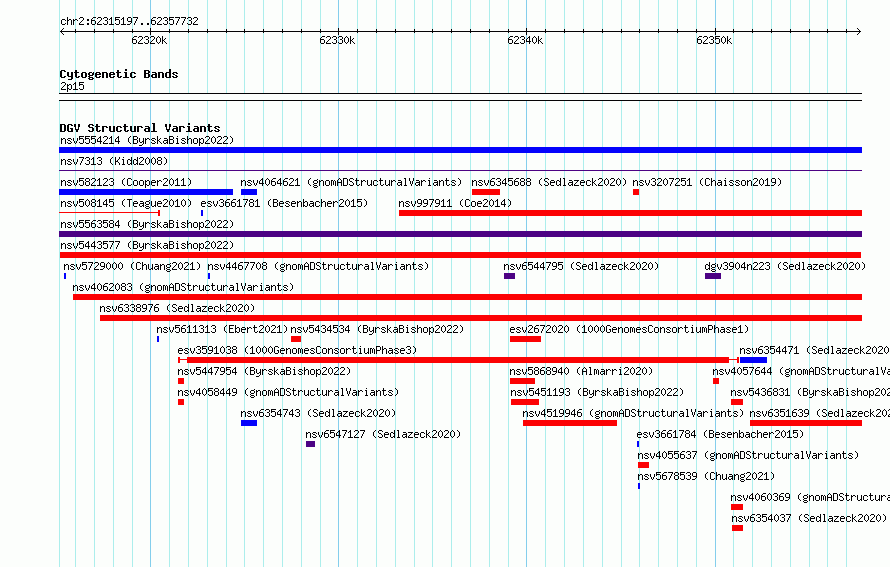Click the red bar under esv2672020
The width and height of the screenshot is (890, 567).
(526, 339)
